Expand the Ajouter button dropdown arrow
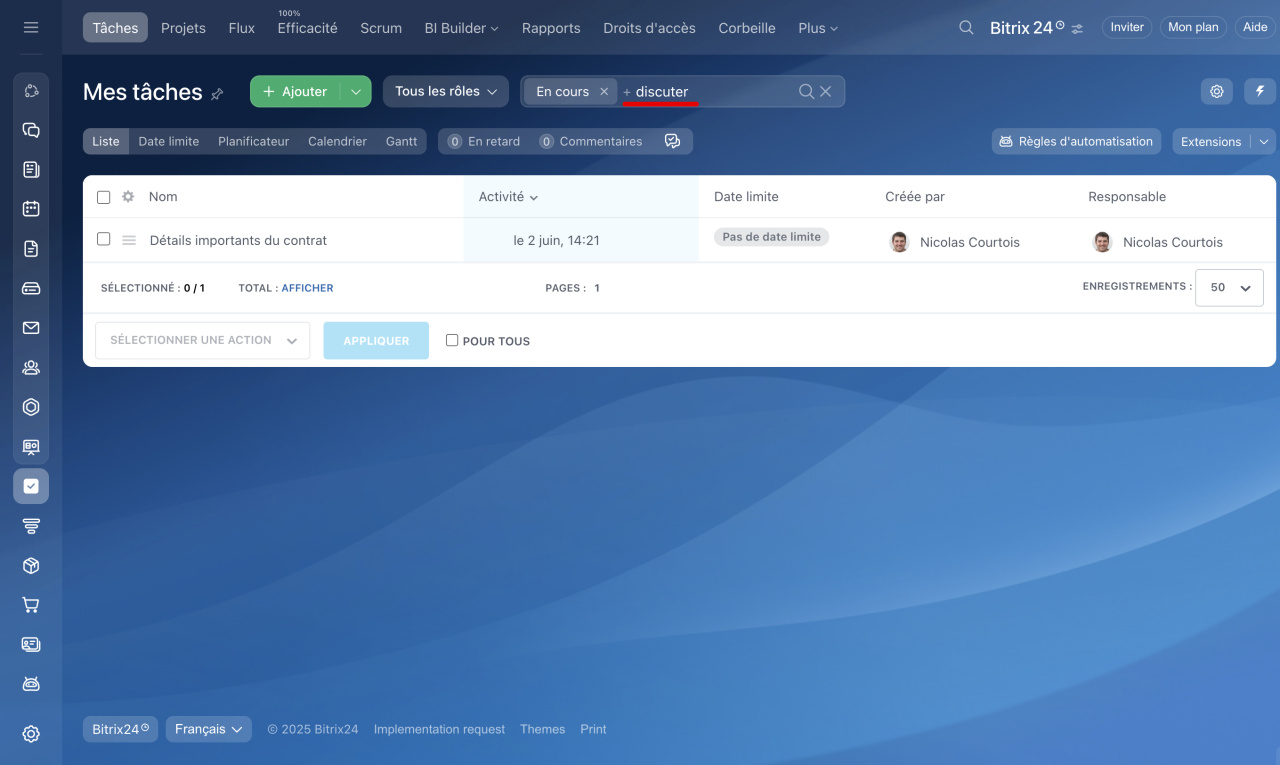 tap(356, 91)
